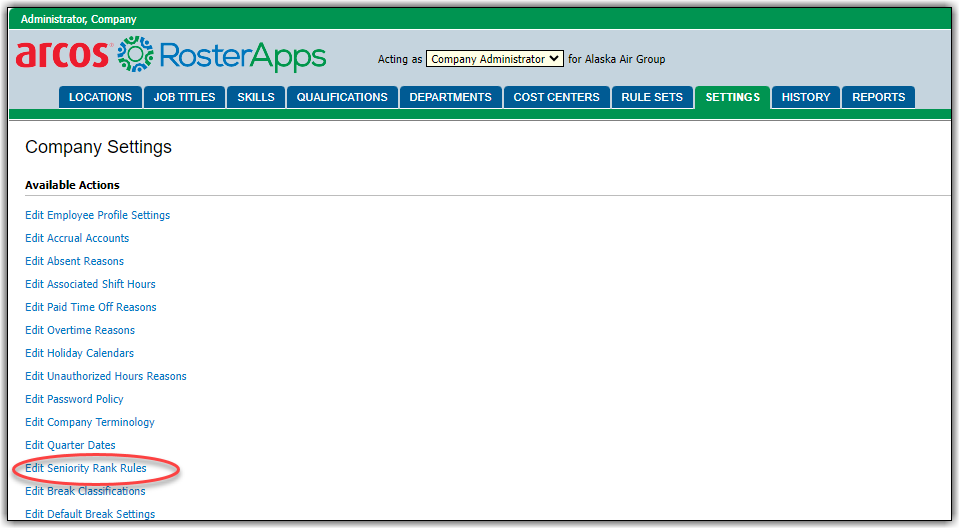Select Edit Break Classifications link
This screenshot has height=529, width=960.
85,491
